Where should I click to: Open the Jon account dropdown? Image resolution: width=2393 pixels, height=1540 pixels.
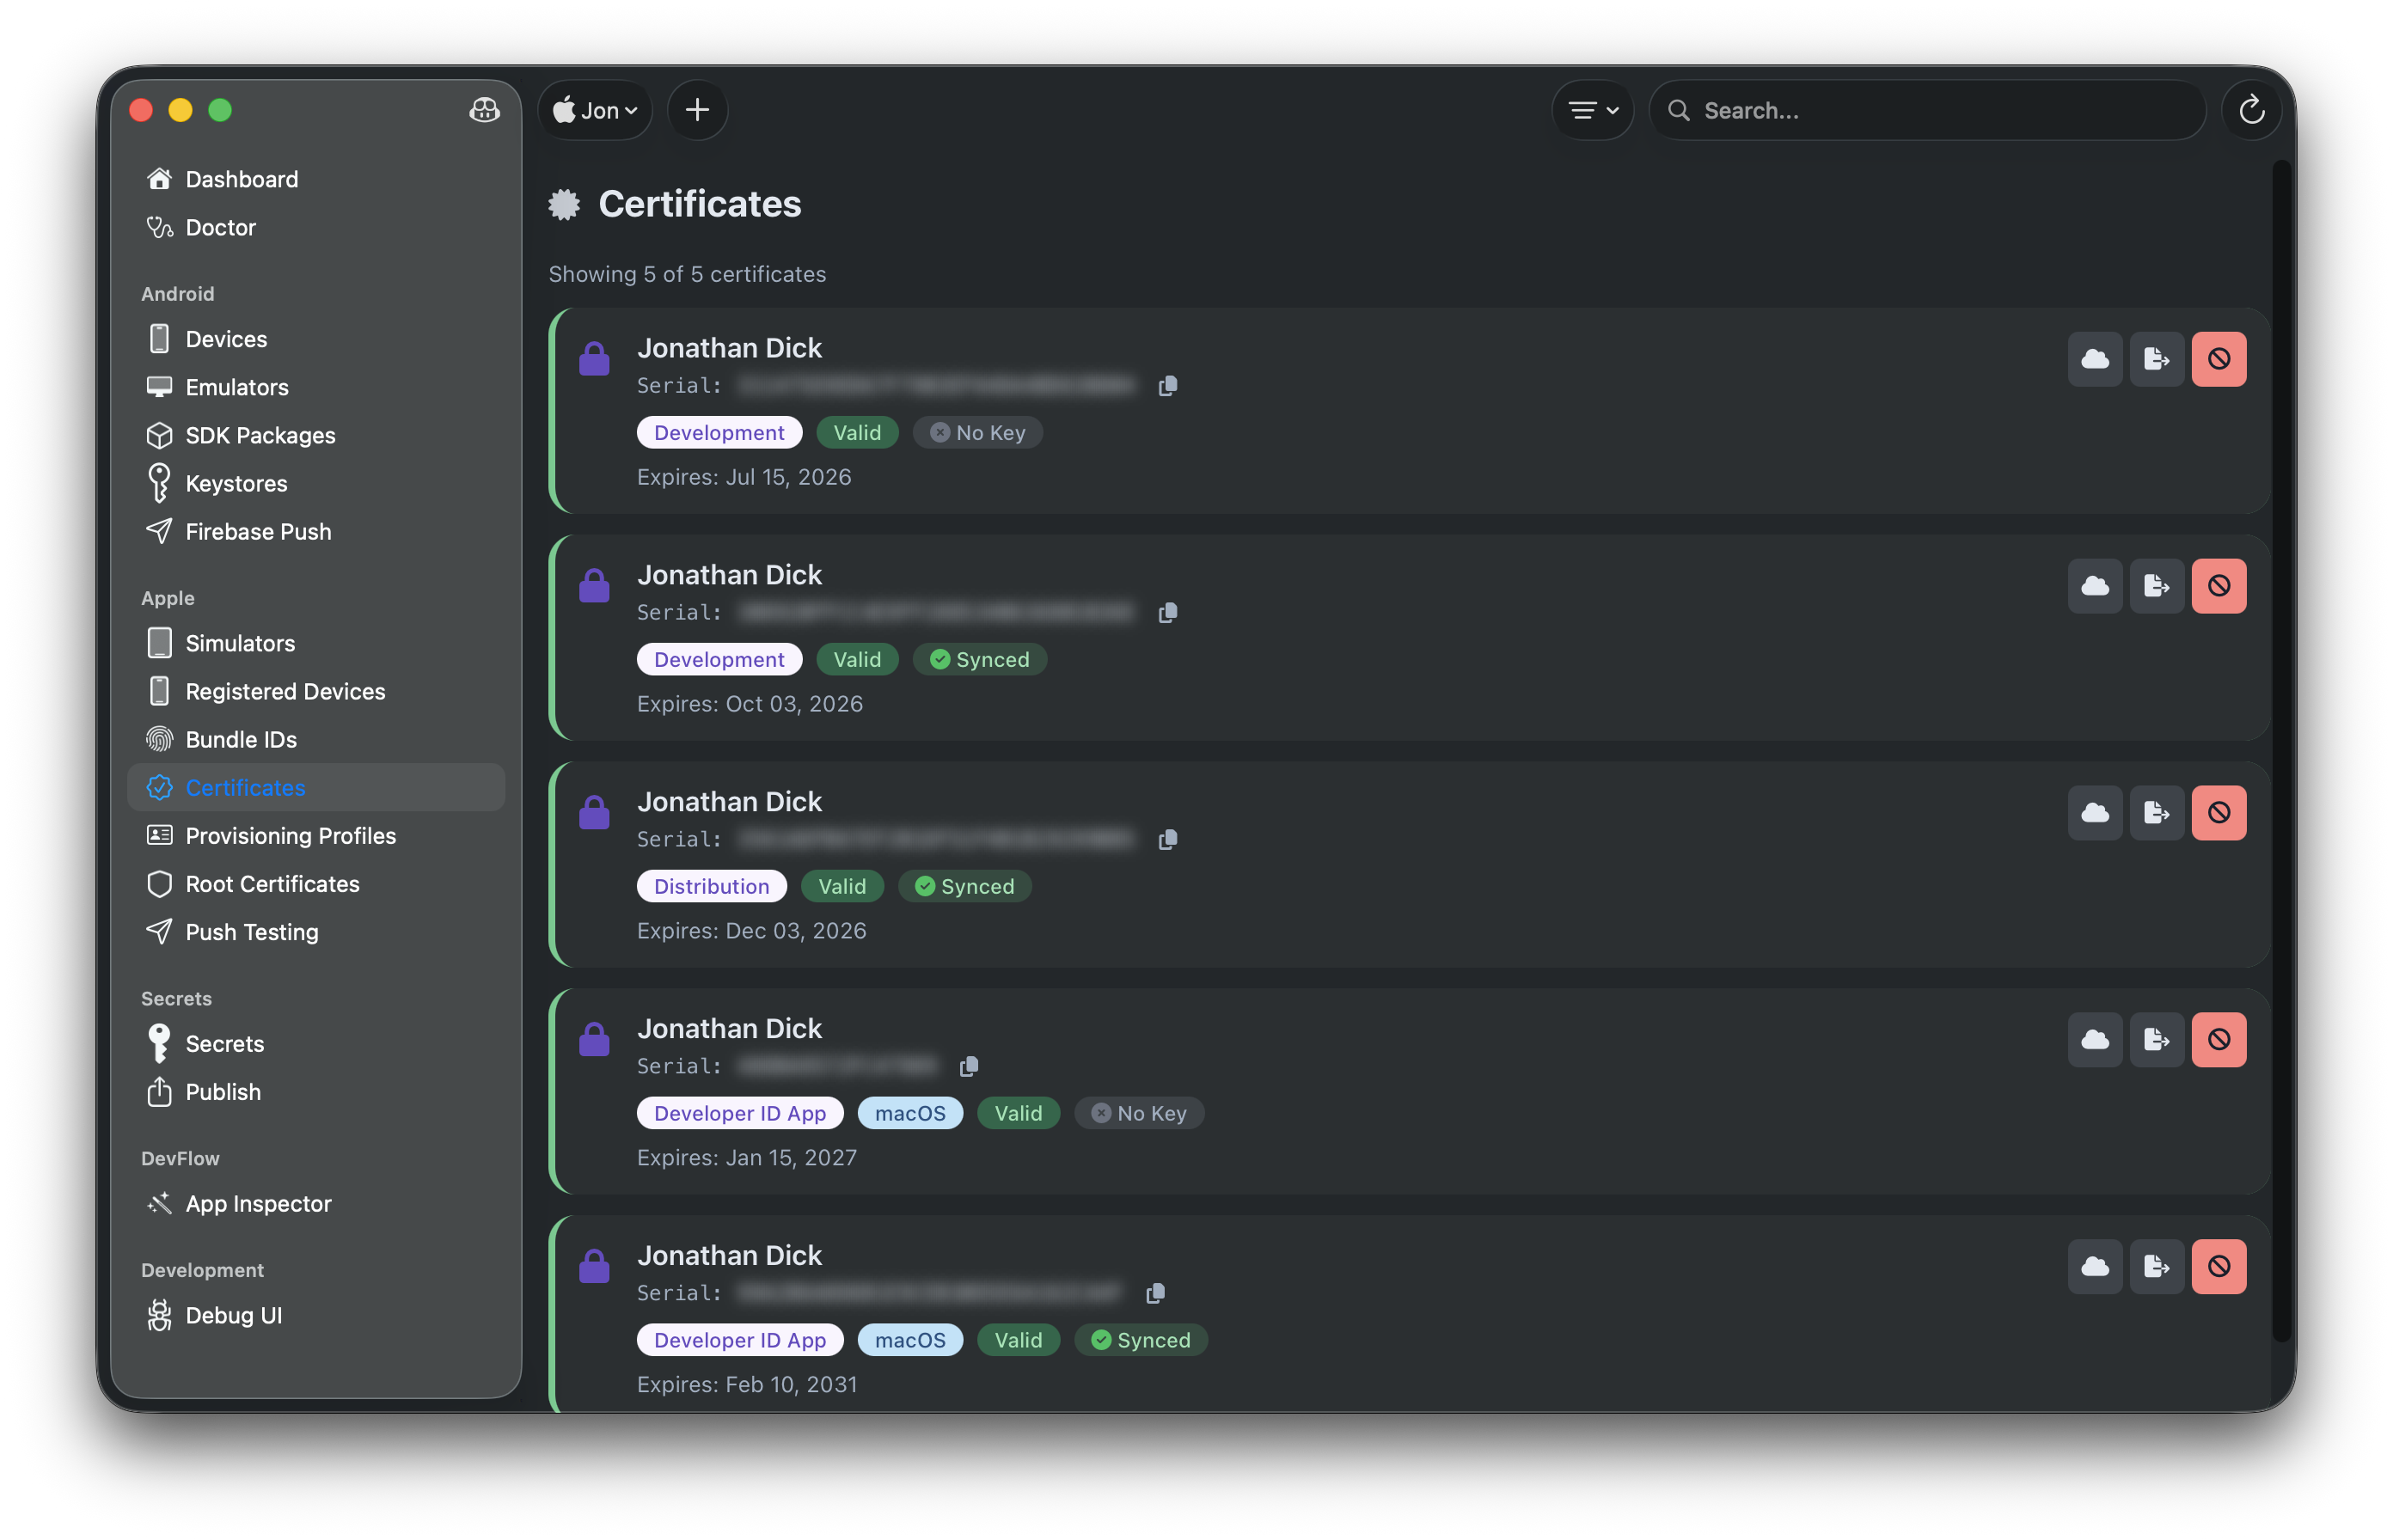point(595,110)
